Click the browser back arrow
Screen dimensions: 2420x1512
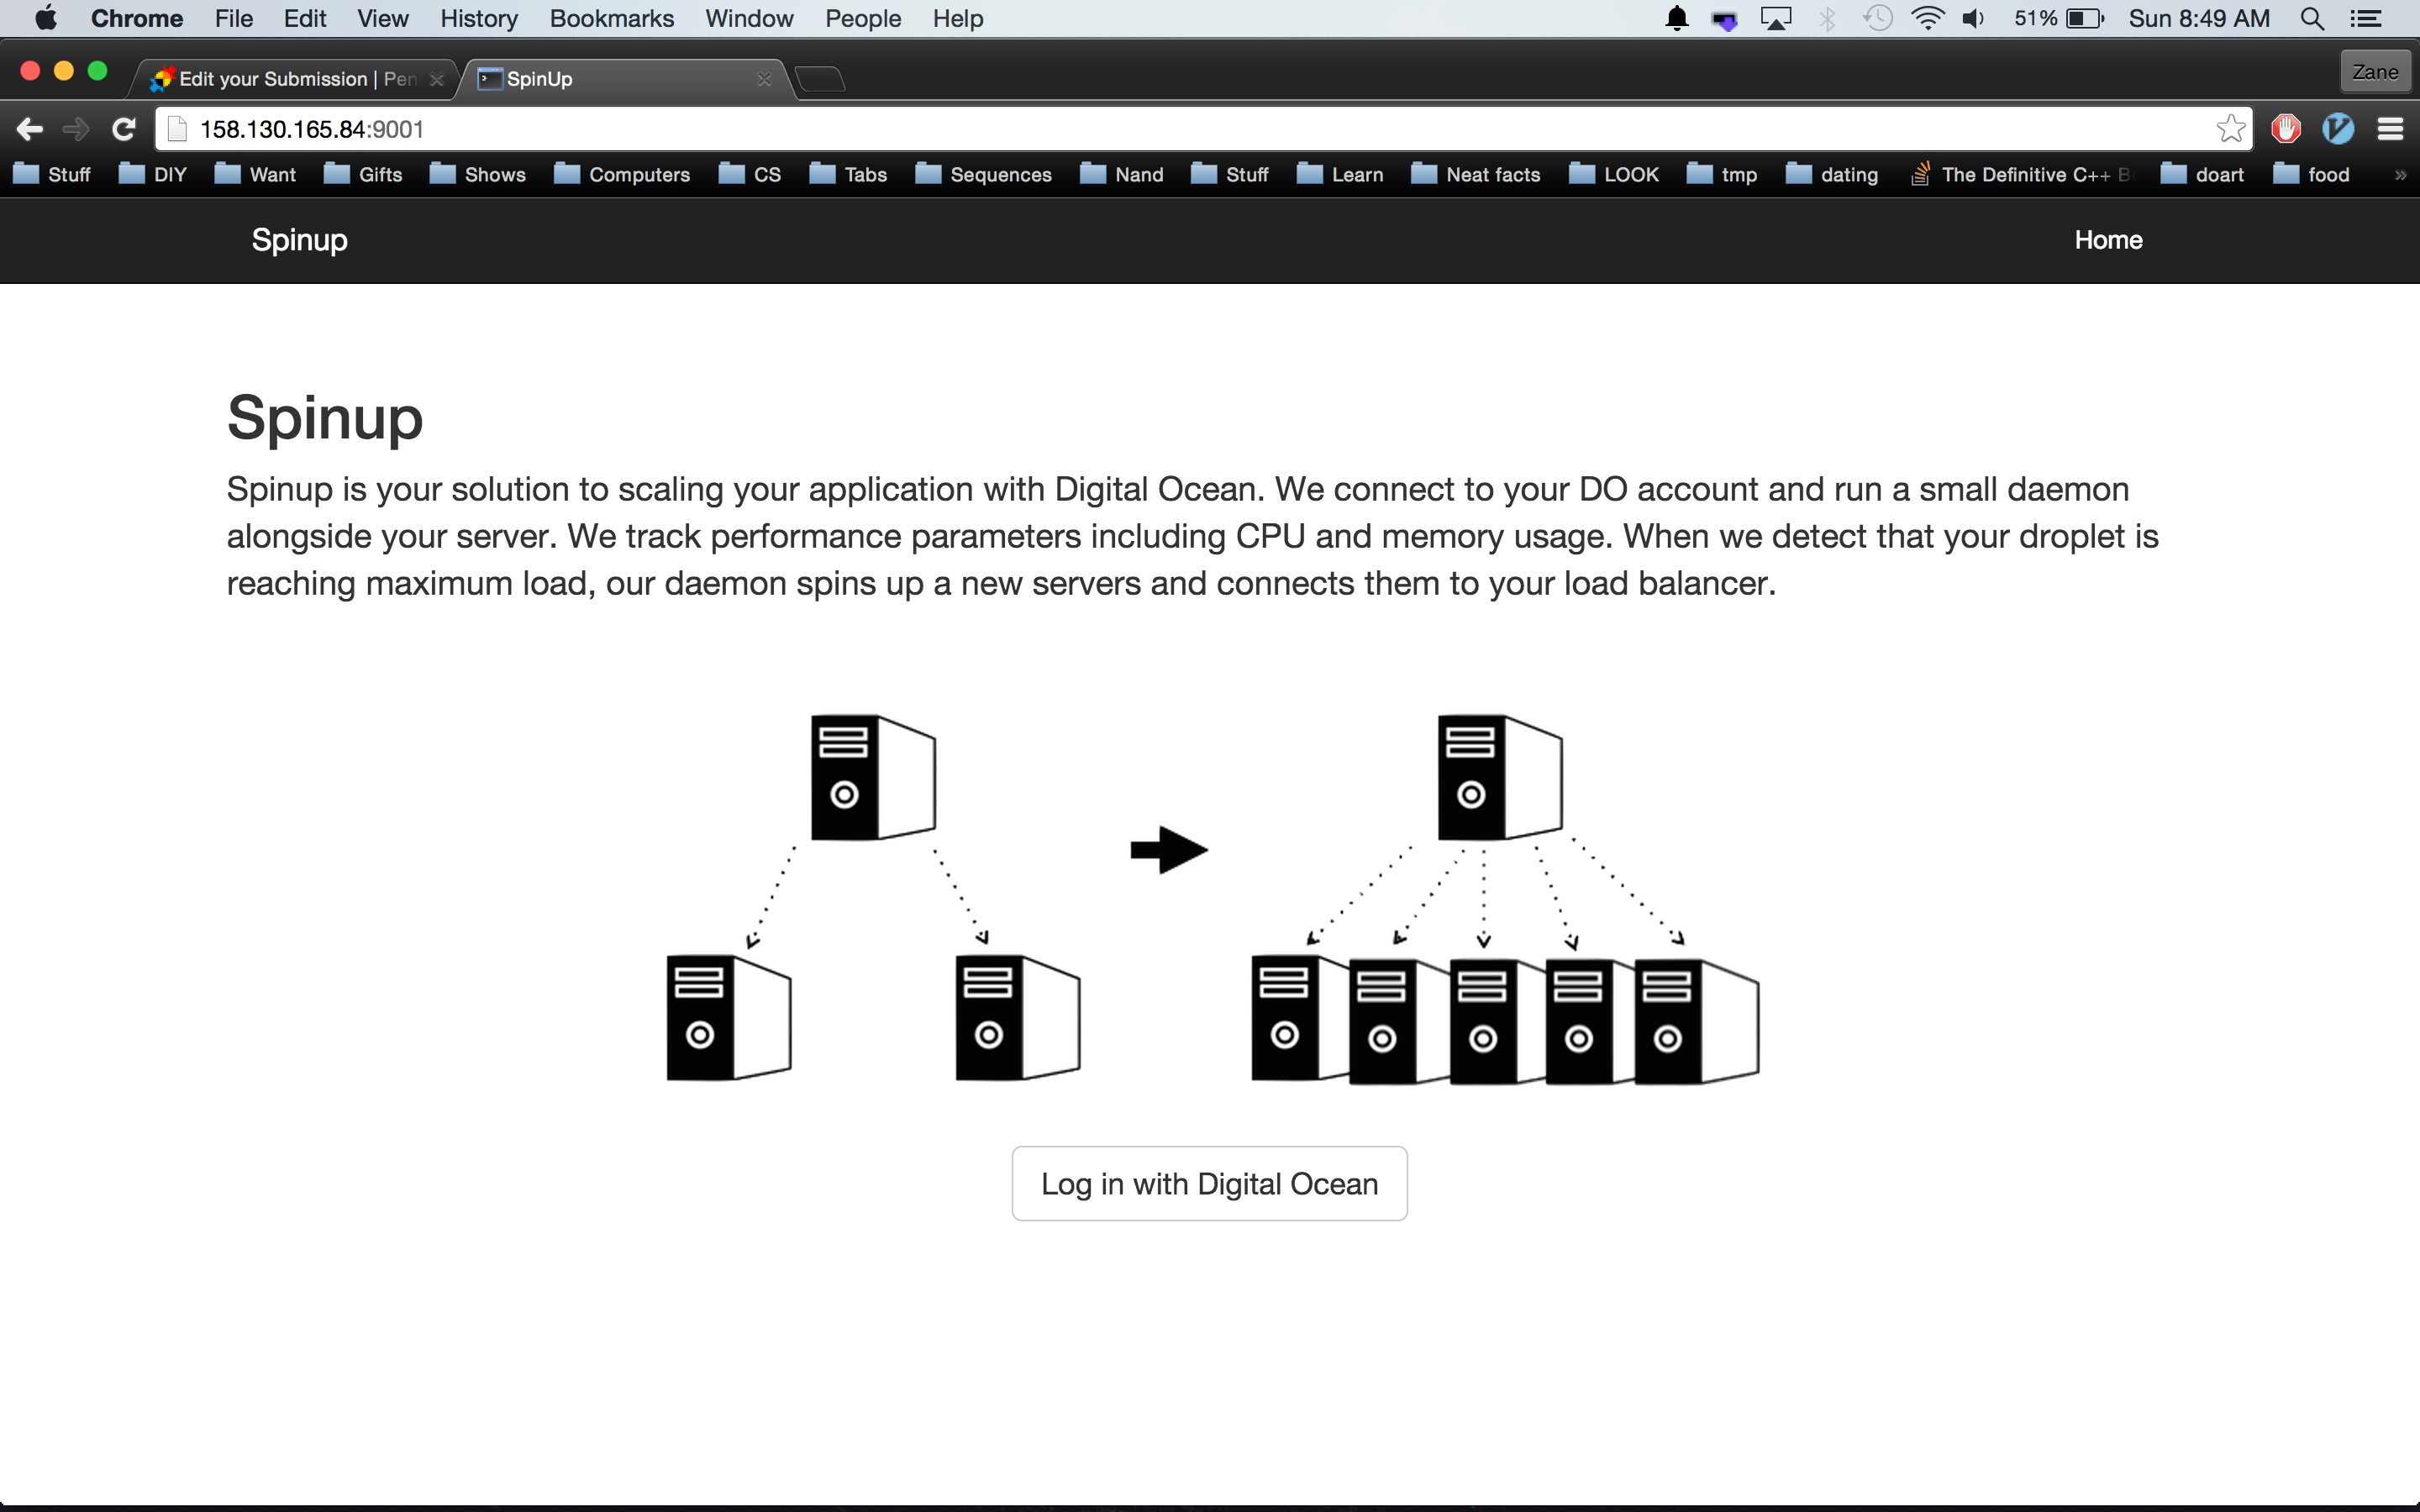pos(30,129)
